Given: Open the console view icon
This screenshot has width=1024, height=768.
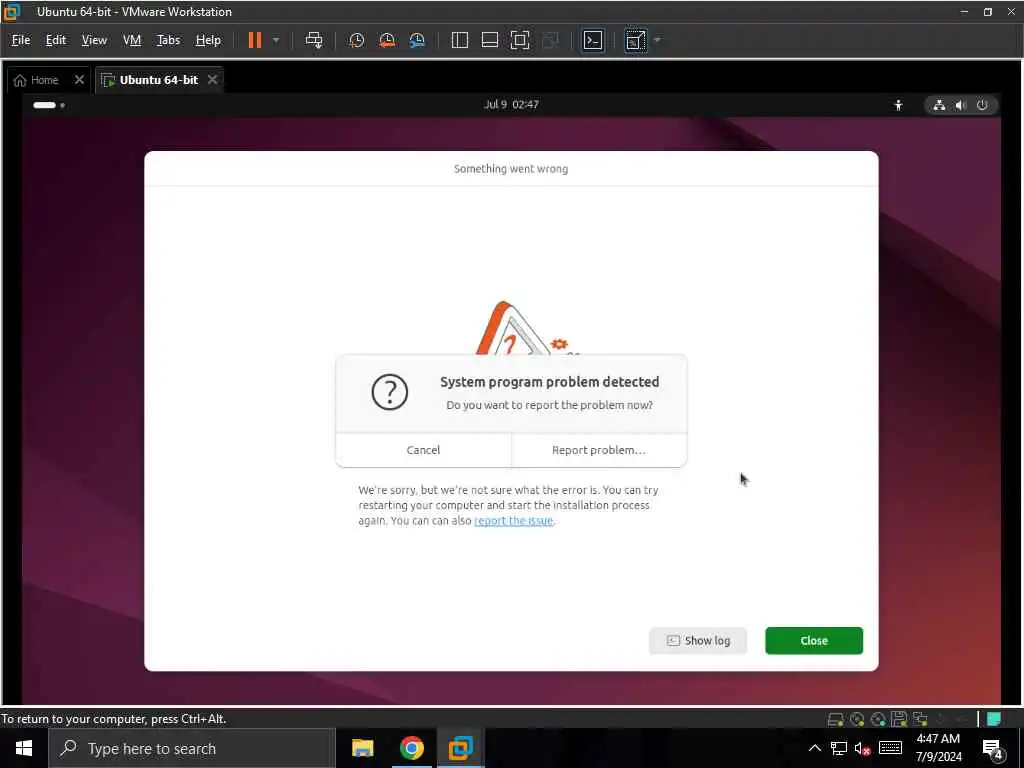Looking at the screenshot, I should point(593,40).
